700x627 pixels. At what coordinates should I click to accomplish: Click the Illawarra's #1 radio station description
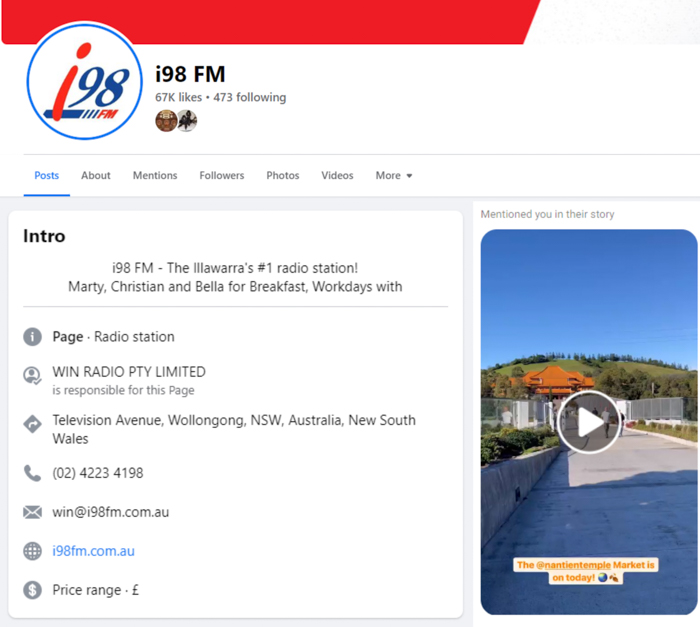tap(235, 277)
